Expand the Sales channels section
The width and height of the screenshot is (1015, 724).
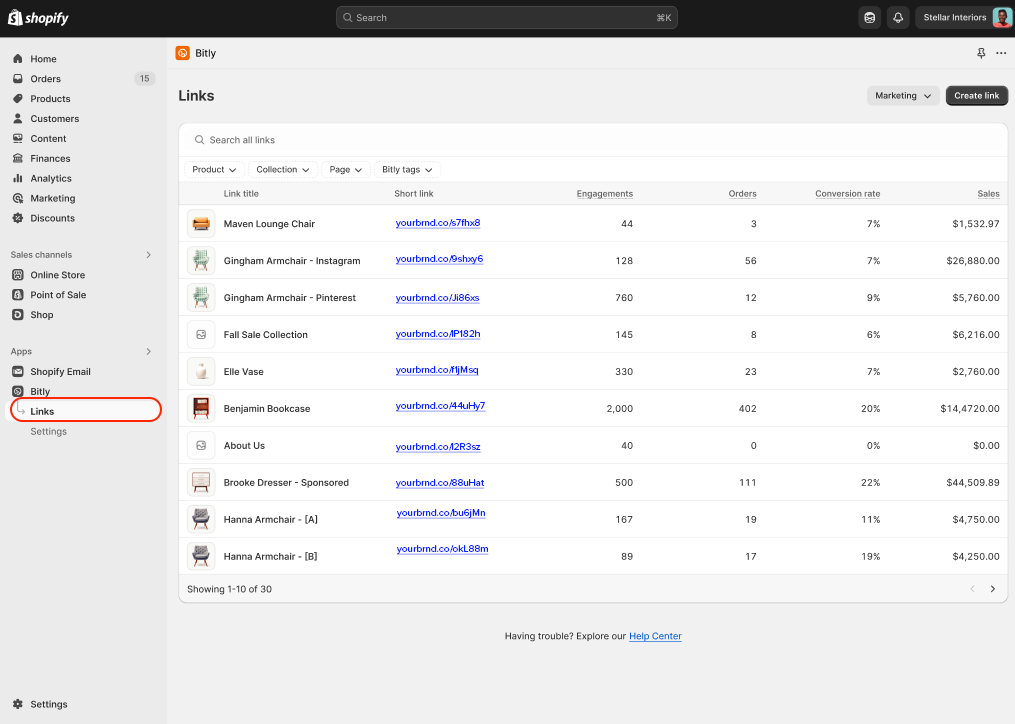pos(148,255)
